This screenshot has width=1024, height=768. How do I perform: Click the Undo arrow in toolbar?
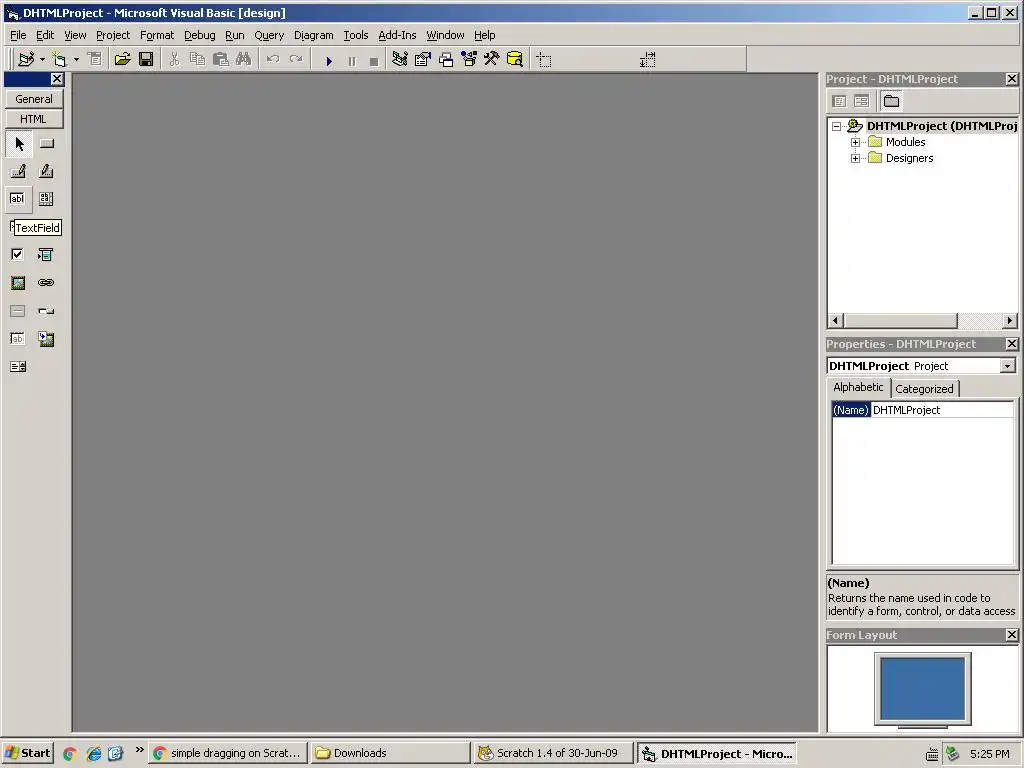click(273, 59)
